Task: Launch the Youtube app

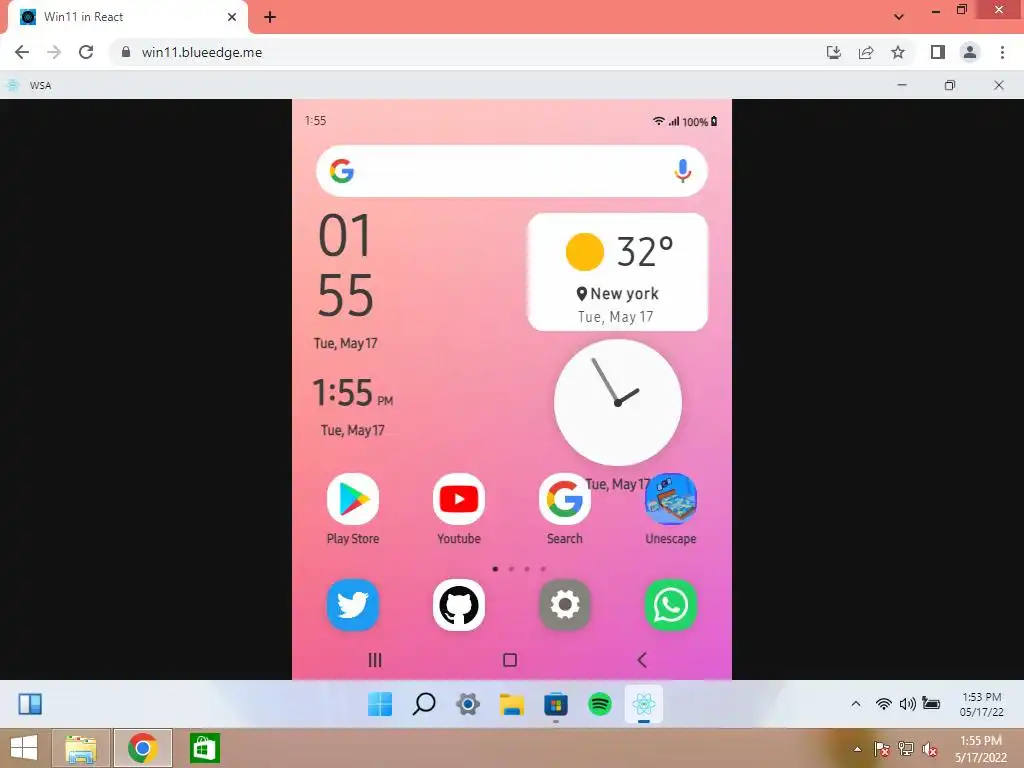Action: (458, 500)
